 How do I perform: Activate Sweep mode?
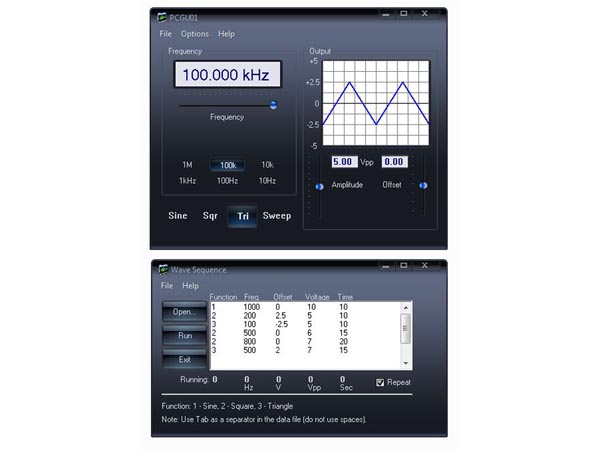(277, 216)
